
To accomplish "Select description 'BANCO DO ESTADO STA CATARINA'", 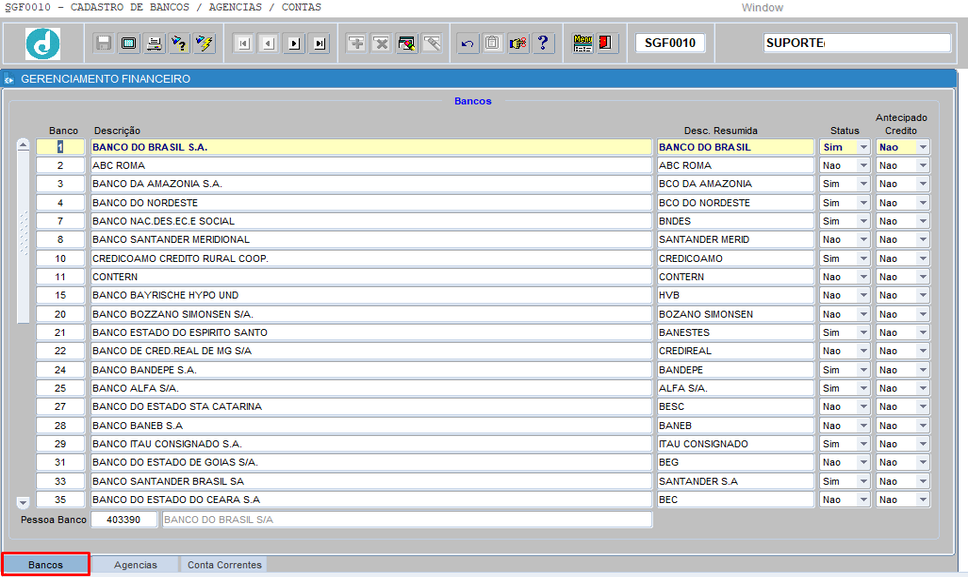I will tap(371, 407).
